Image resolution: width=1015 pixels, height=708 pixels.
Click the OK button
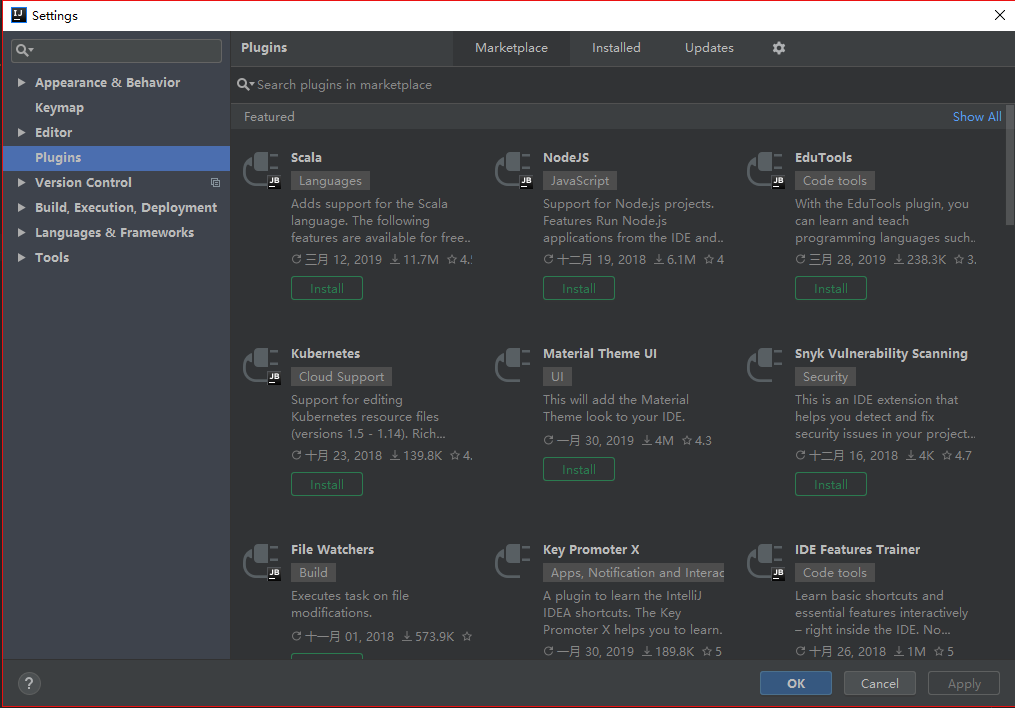[x=796, y=683]
